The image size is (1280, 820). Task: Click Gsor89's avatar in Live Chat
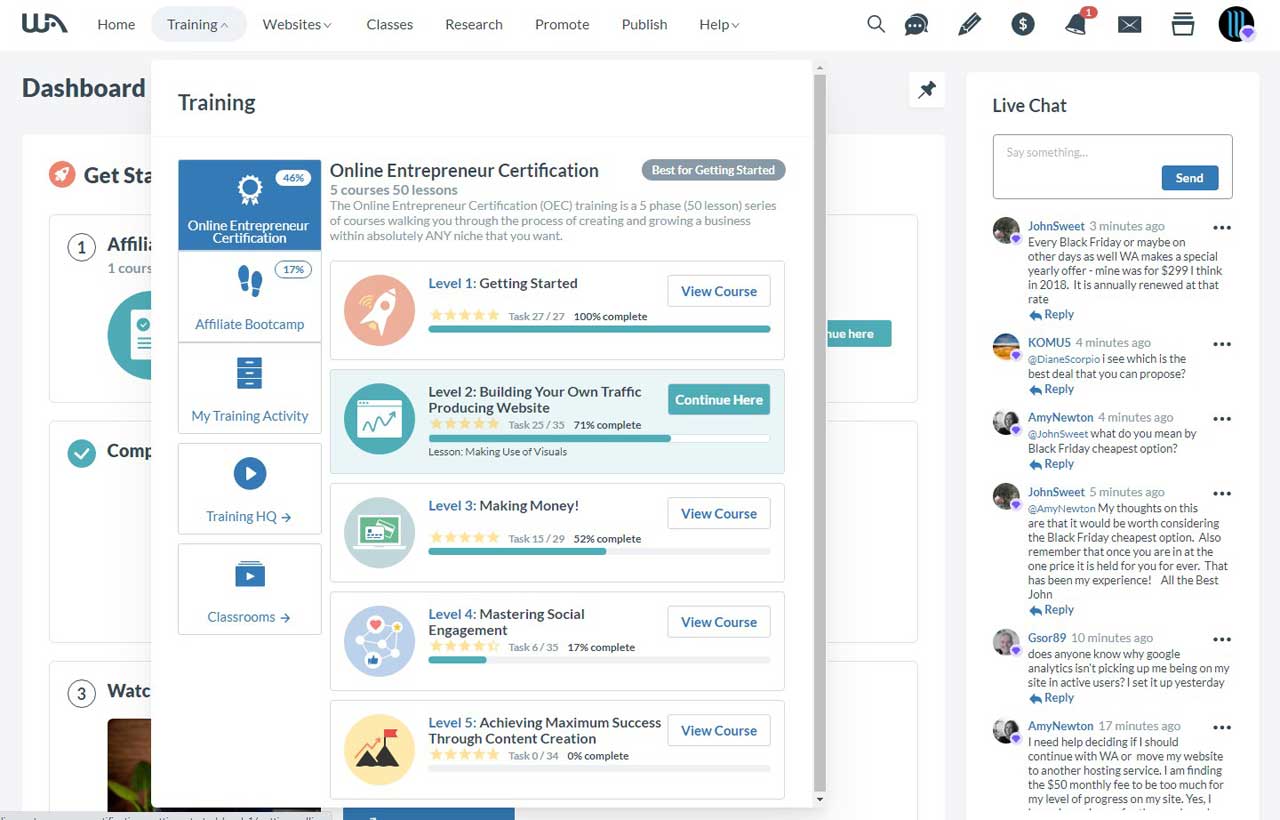(x=1006, y=642)
